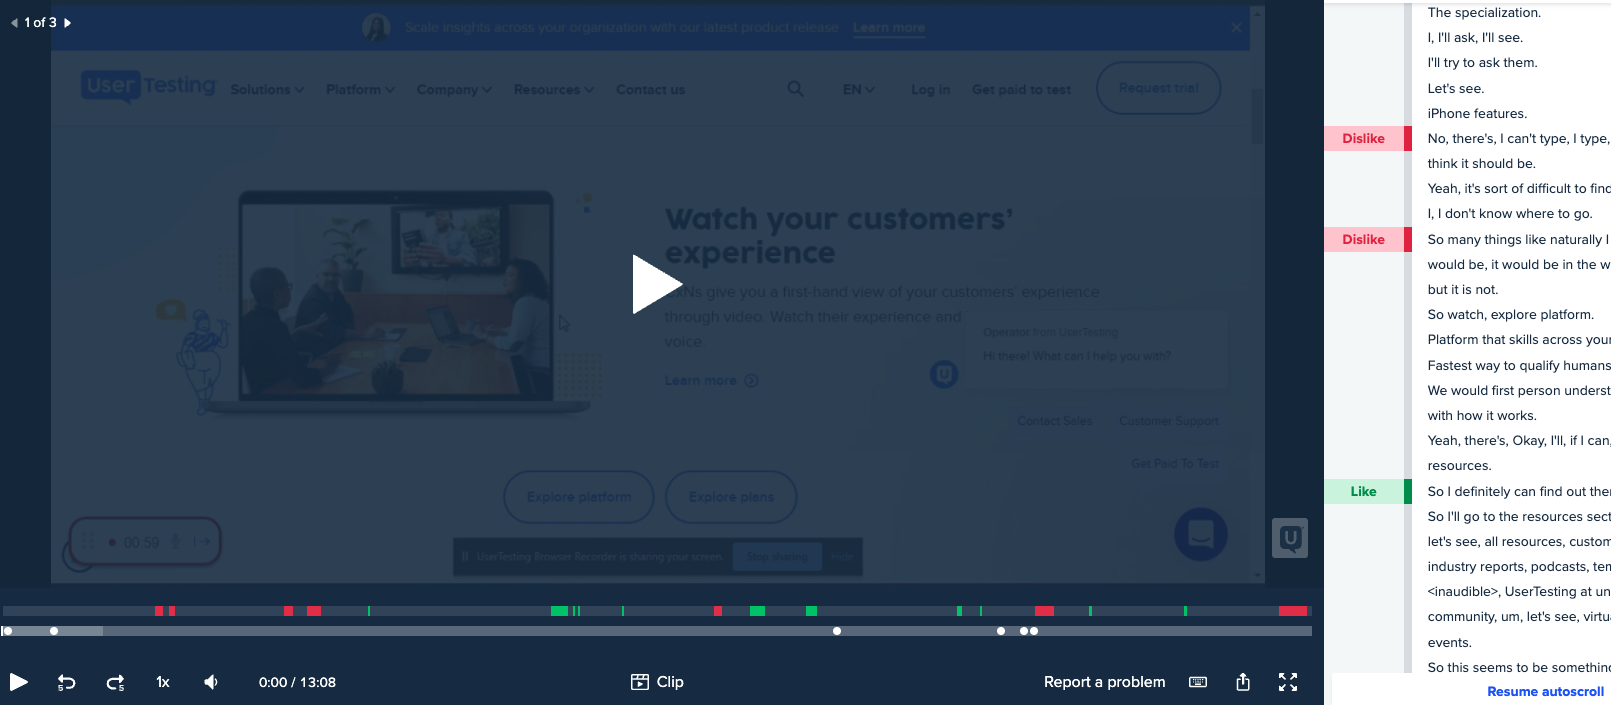
Task: Select transcript line "industry reports, podcasts, ten"
Action: 1518,567
